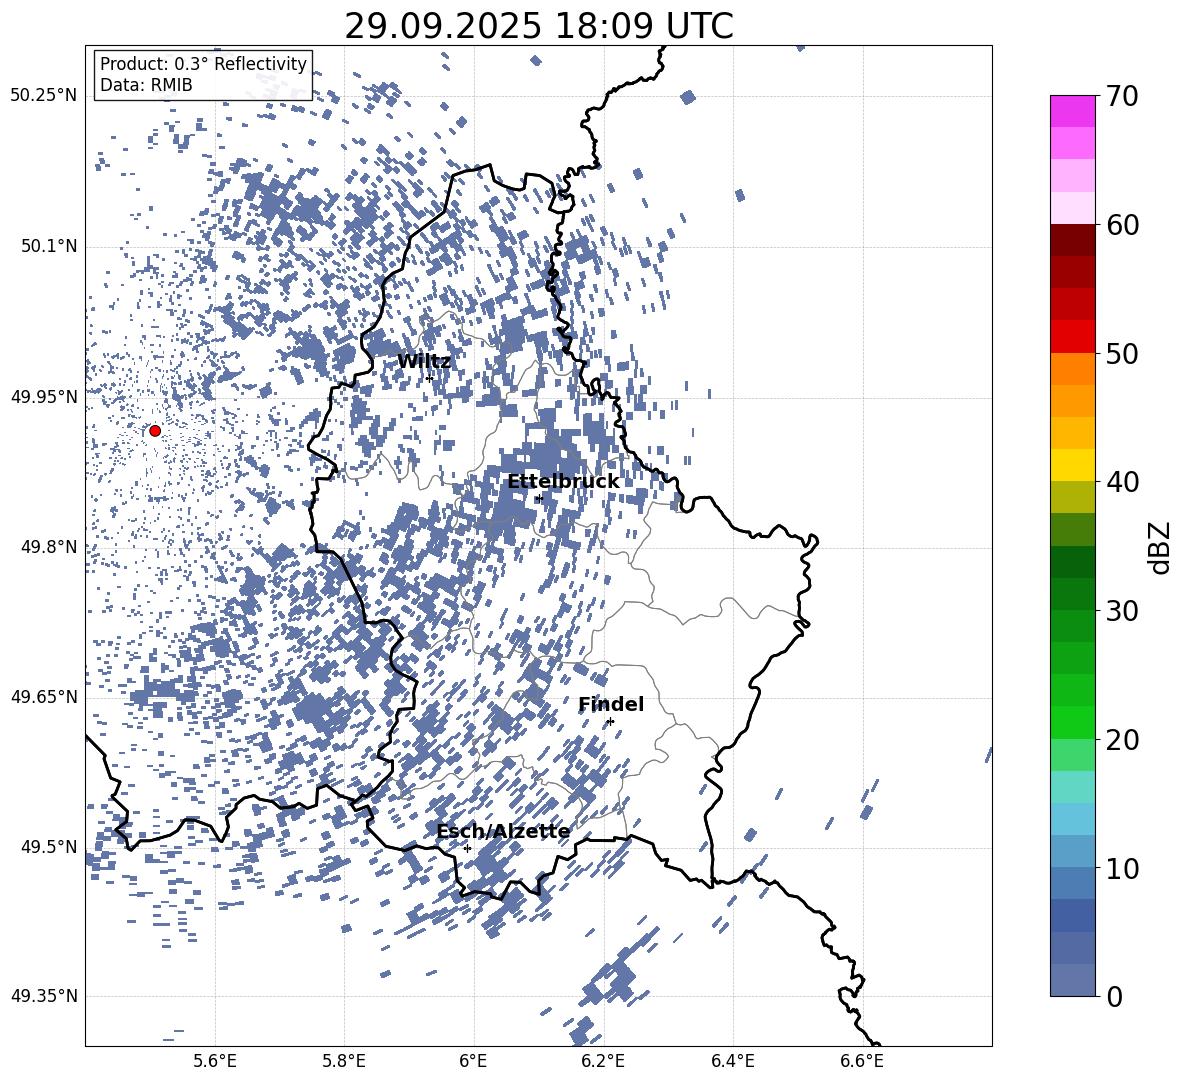Click the magenta top colorbar swatch
Viewport: 1184px width, 1081px height.
pyautogui.click(x=1073, y=112)
